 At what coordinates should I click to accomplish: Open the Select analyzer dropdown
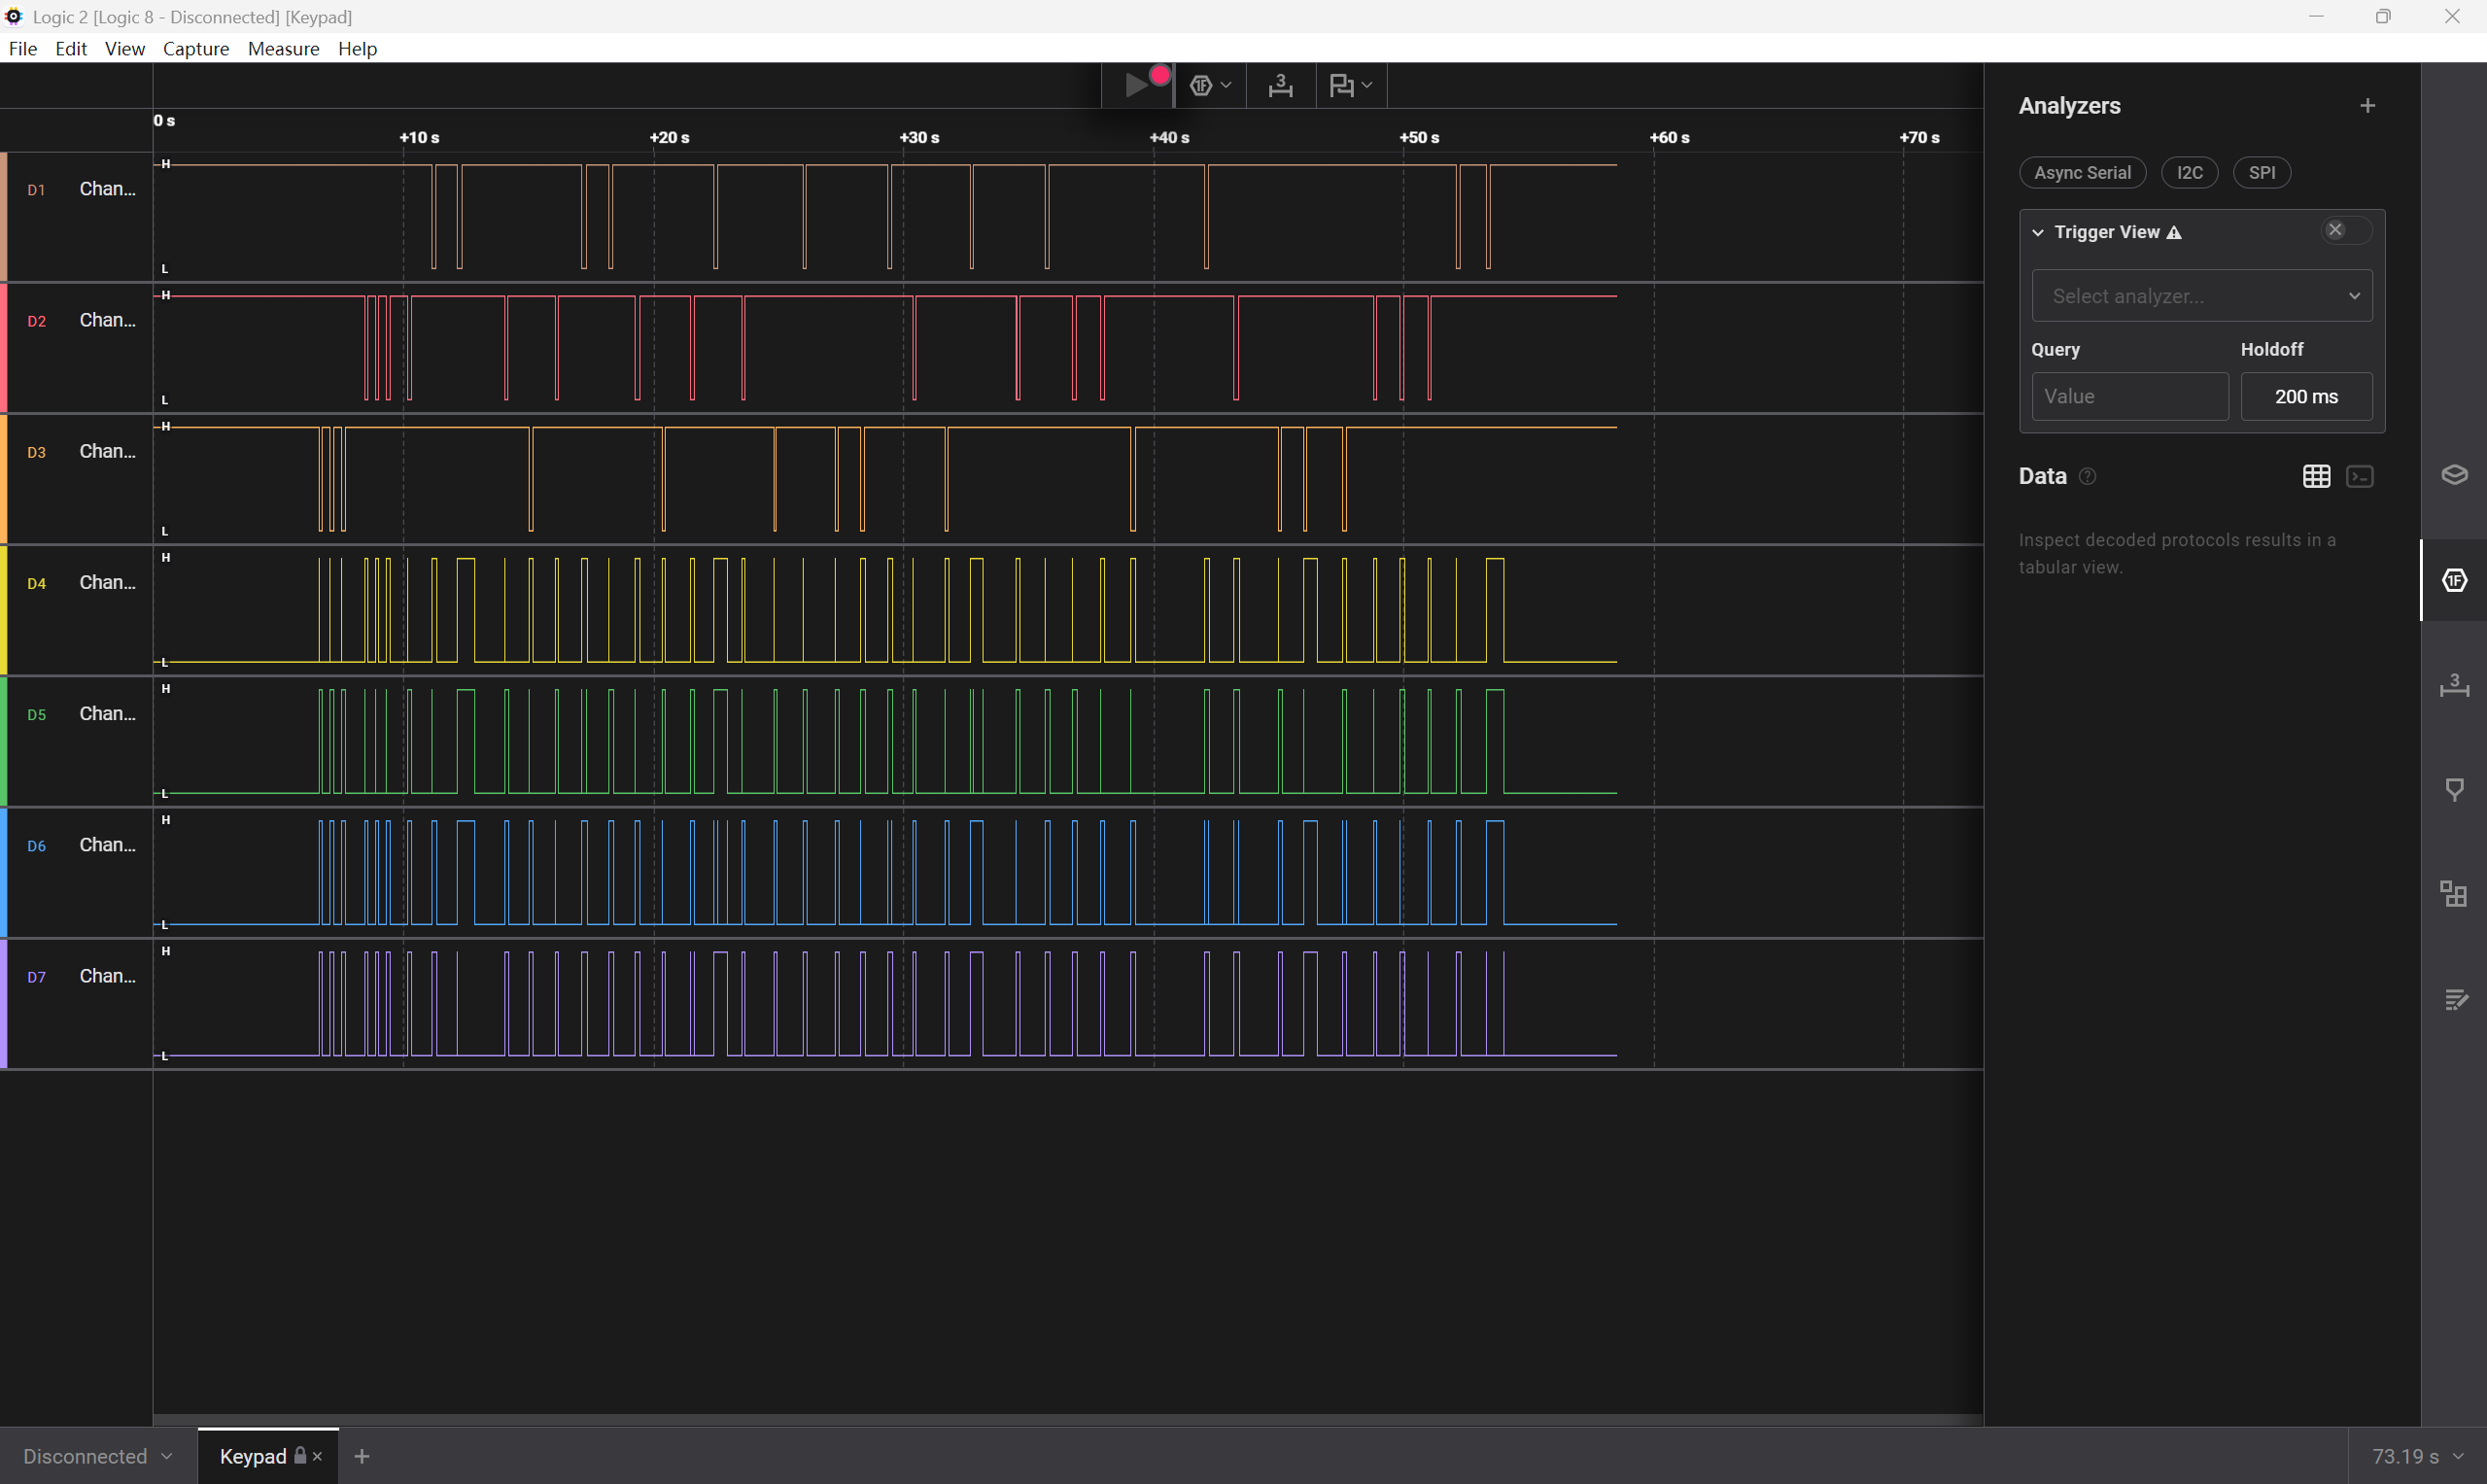click(x=2201, y=296)
